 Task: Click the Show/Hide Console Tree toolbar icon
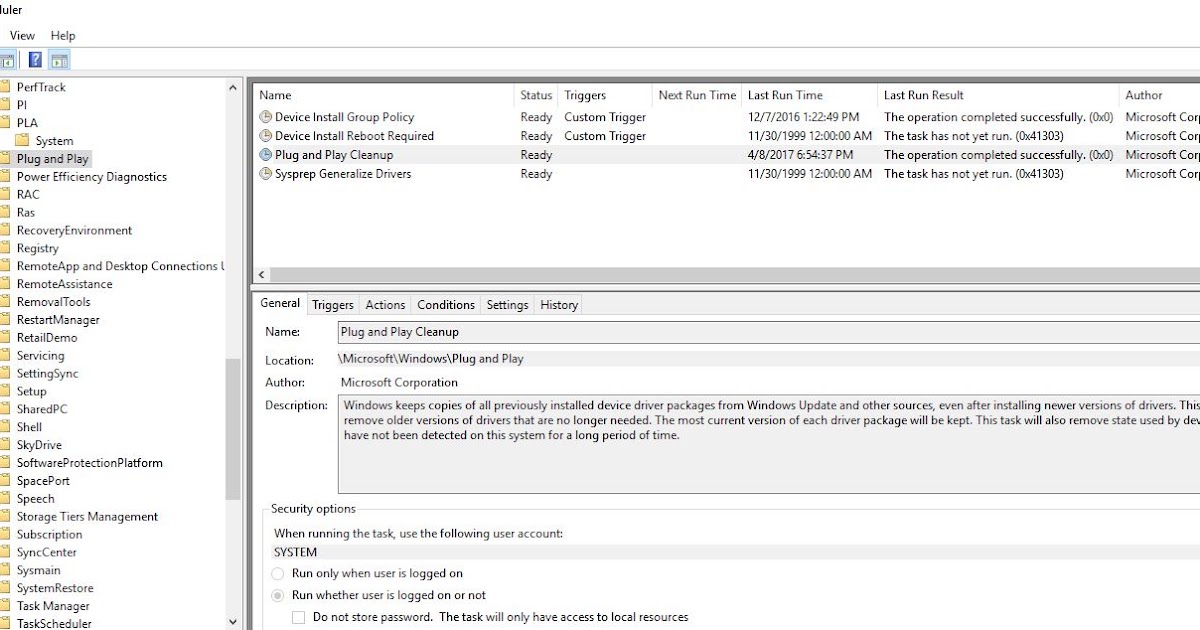click(8, 59)
